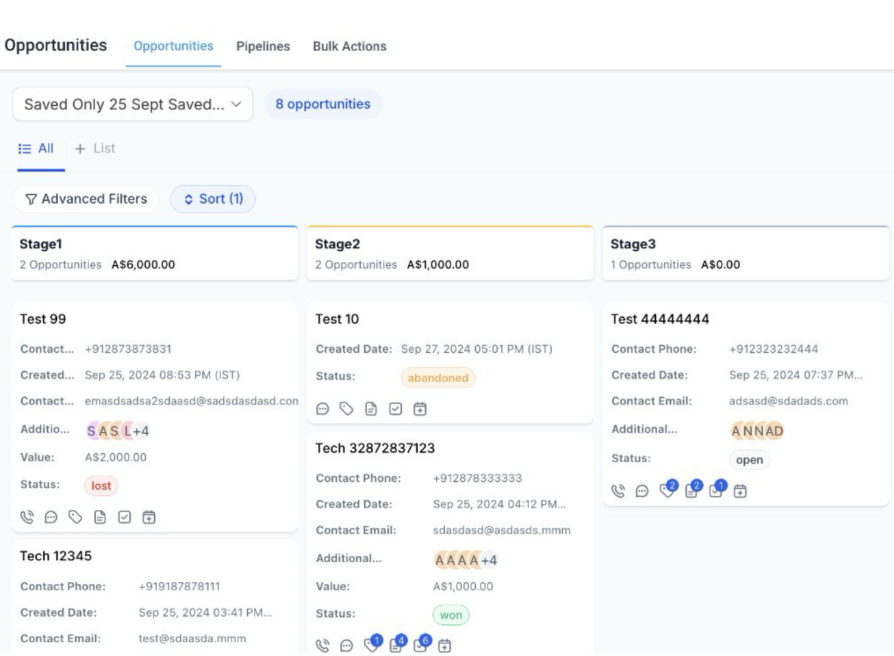
Task: Click the won status badge
Action: coord(451,615)
